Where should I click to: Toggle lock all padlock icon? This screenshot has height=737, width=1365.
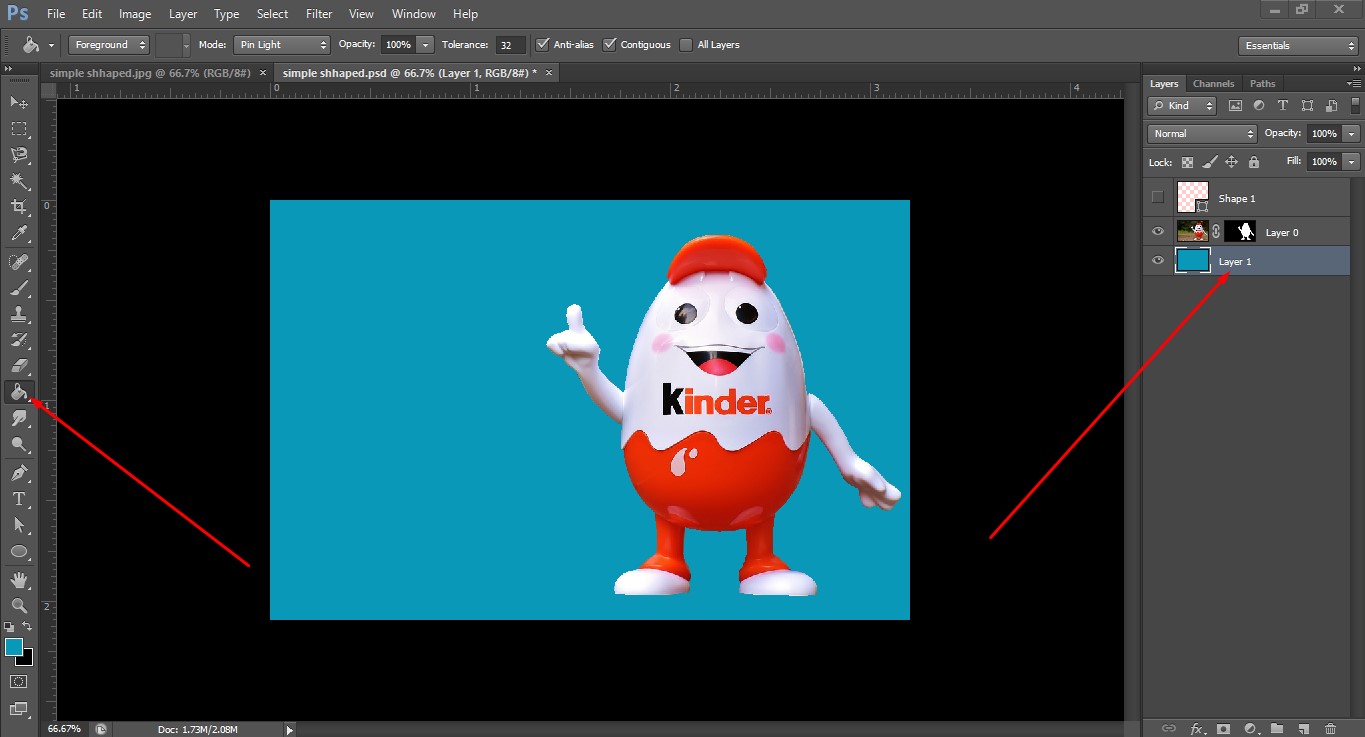pyautogui.click(x=1253, y=162)
